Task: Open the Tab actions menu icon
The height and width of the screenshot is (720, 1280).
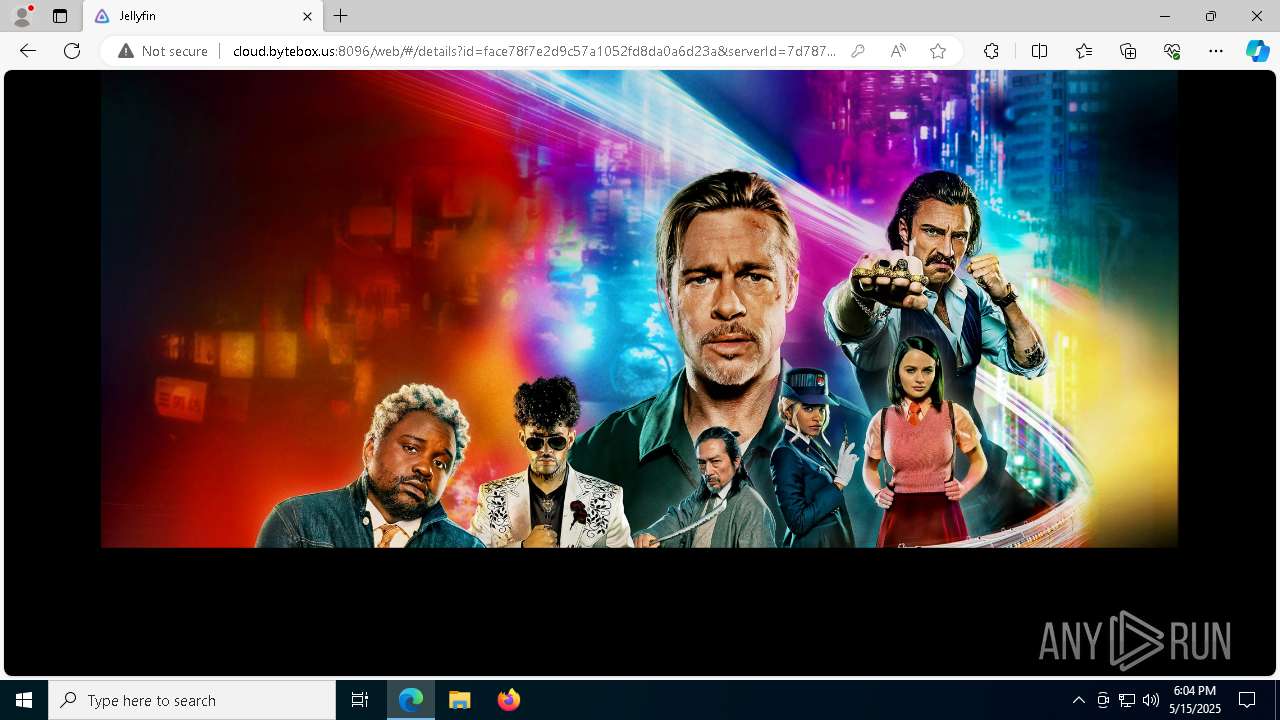Action: 60,16
